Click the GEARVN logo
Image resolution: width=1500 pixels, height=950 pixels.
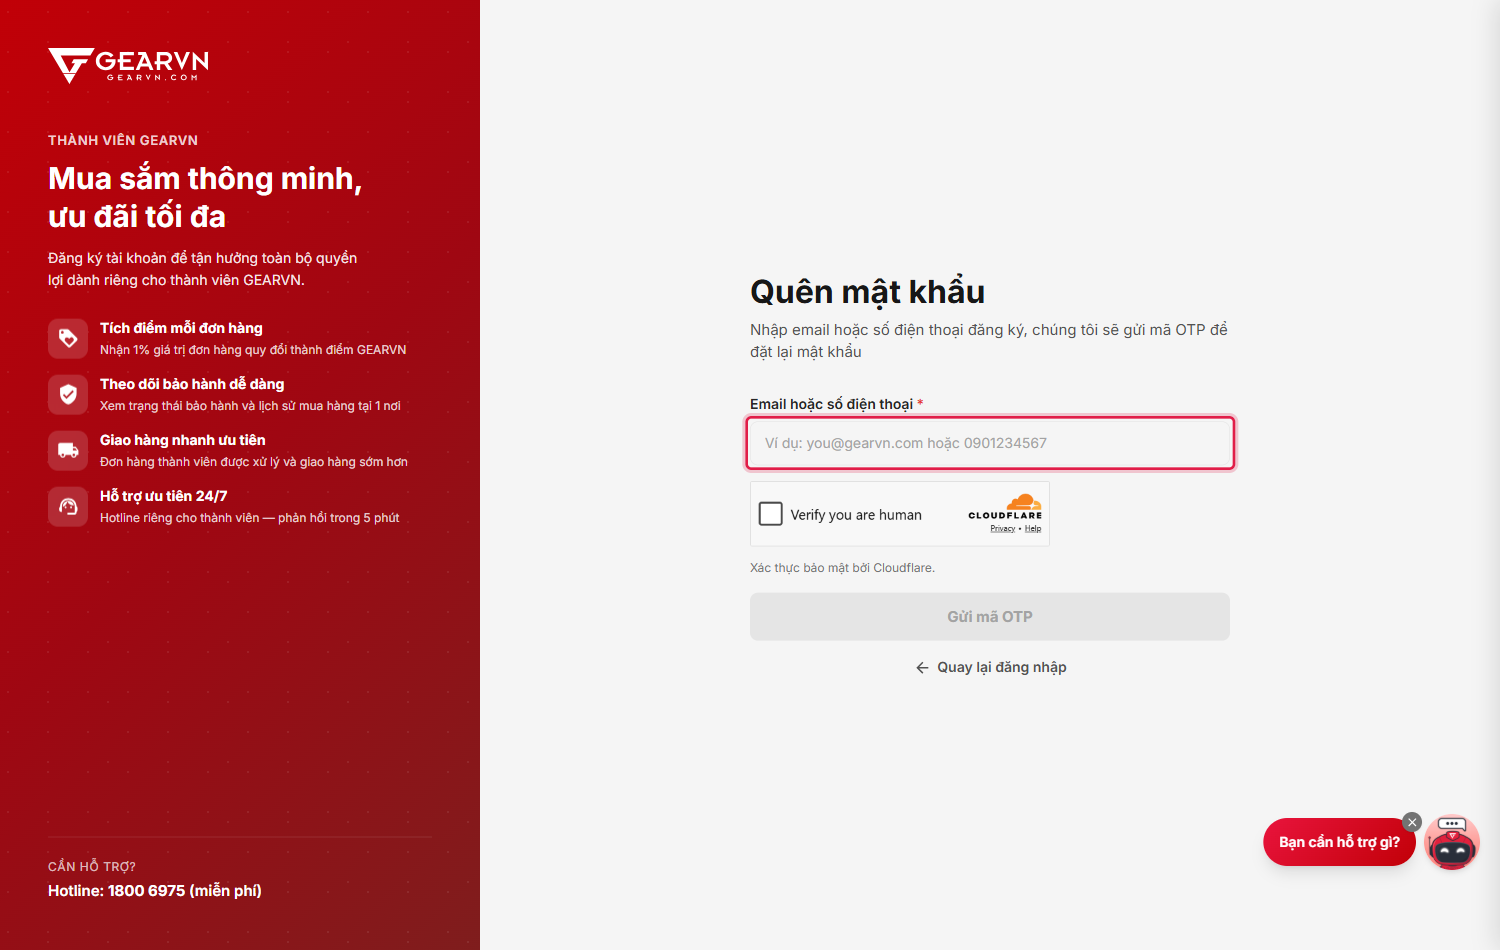128,65
